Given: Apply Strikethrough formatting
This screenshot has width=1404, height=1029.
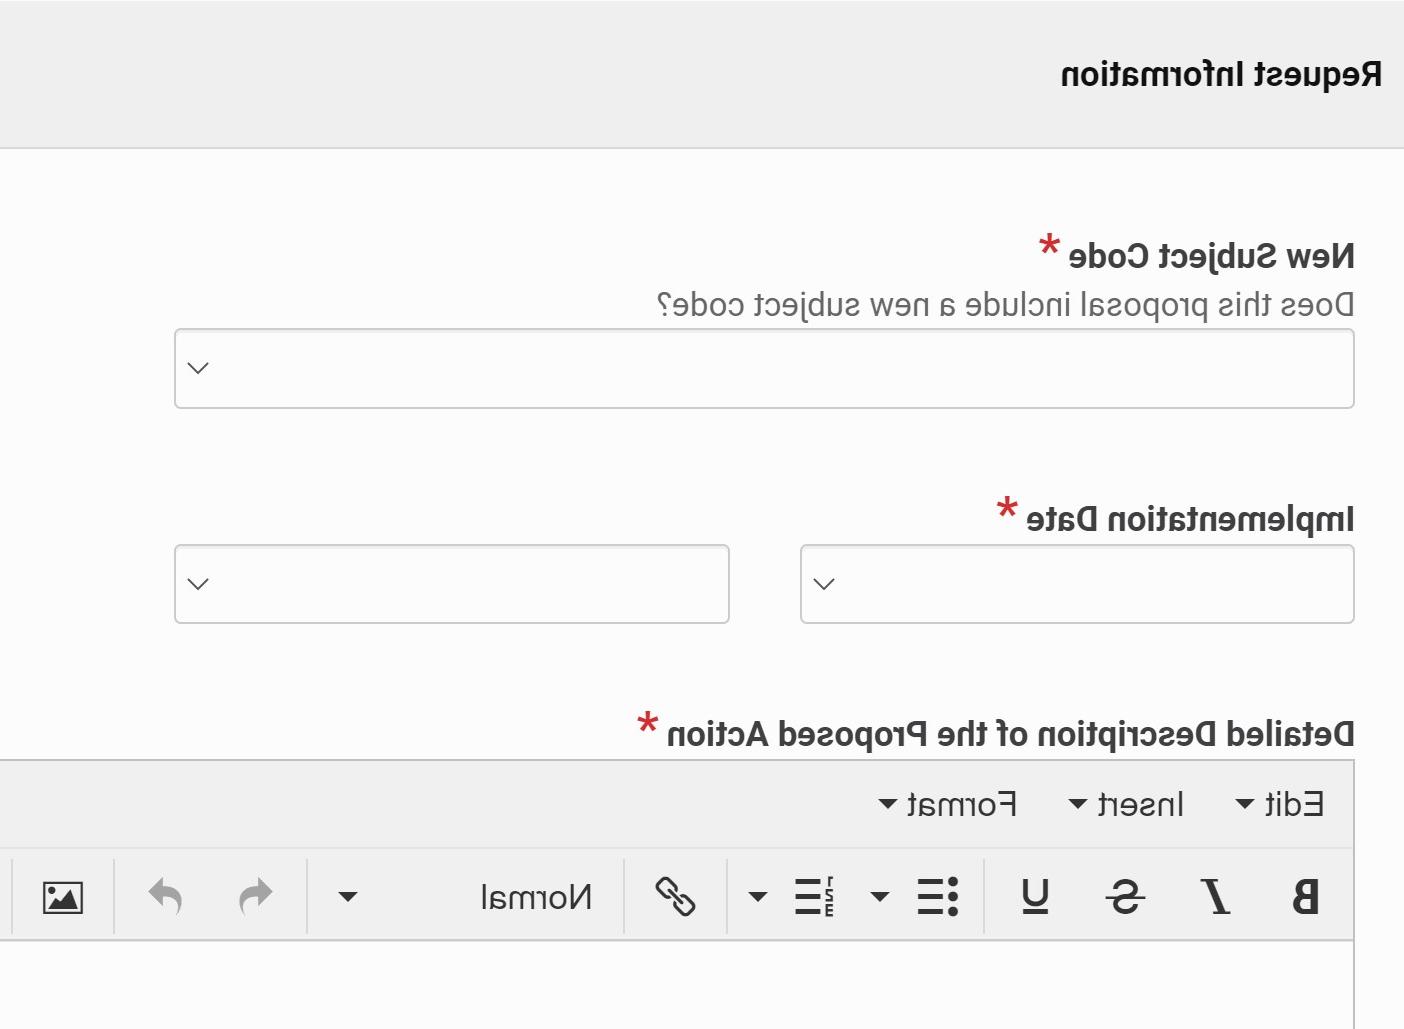Looking at the screenshot, I should (1126, 896).
